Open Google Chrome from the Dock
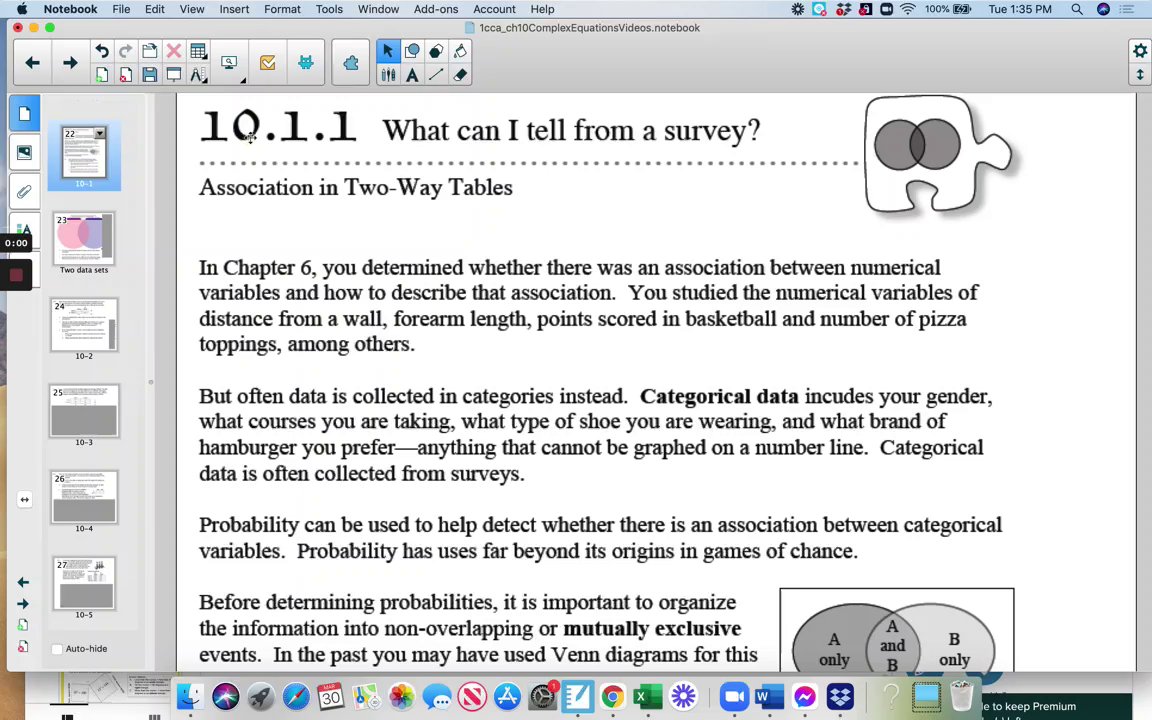This screenshot has height=720, width=1152. click(612, 696)
